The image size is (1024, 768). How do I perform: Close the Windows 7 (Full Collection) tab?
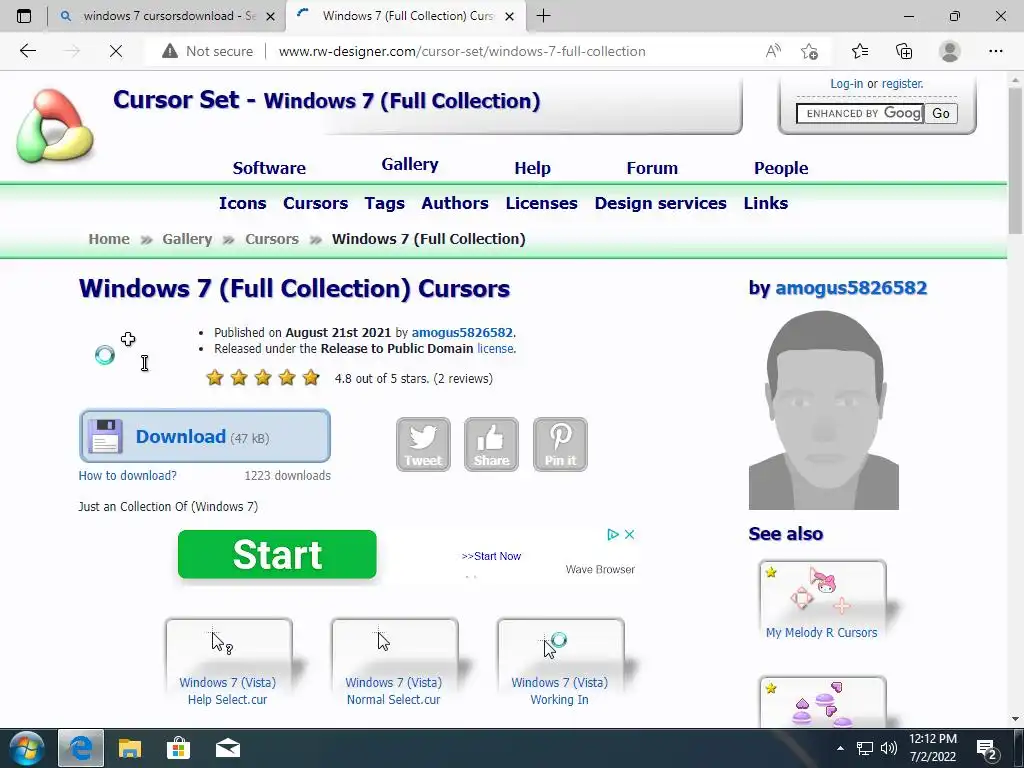(x=510, y=16)
